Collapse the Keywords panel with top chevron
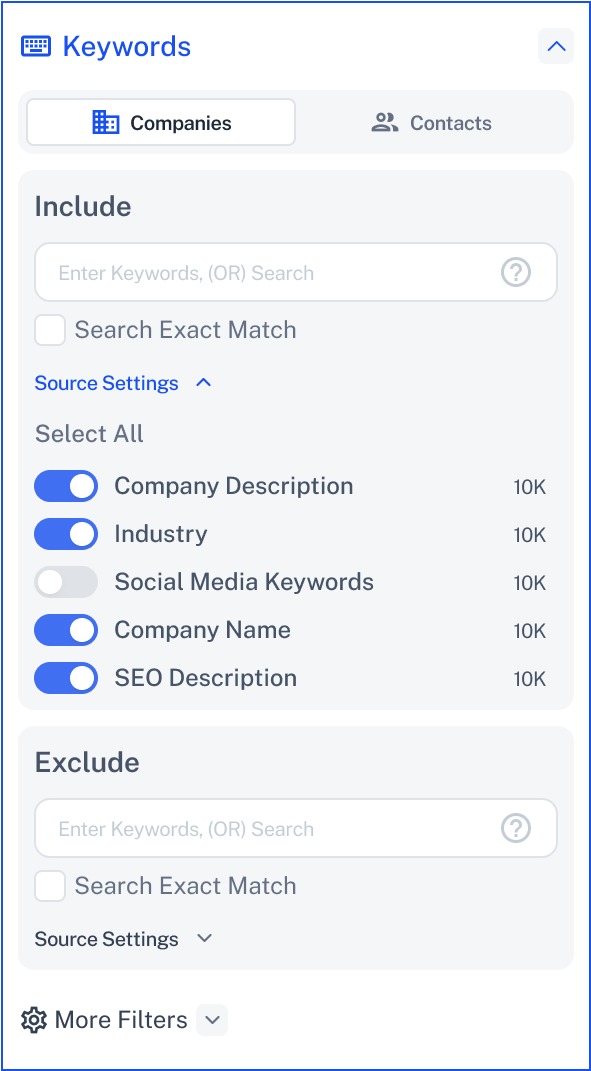Screen dimensions: 591x1071 pos(556,46)
